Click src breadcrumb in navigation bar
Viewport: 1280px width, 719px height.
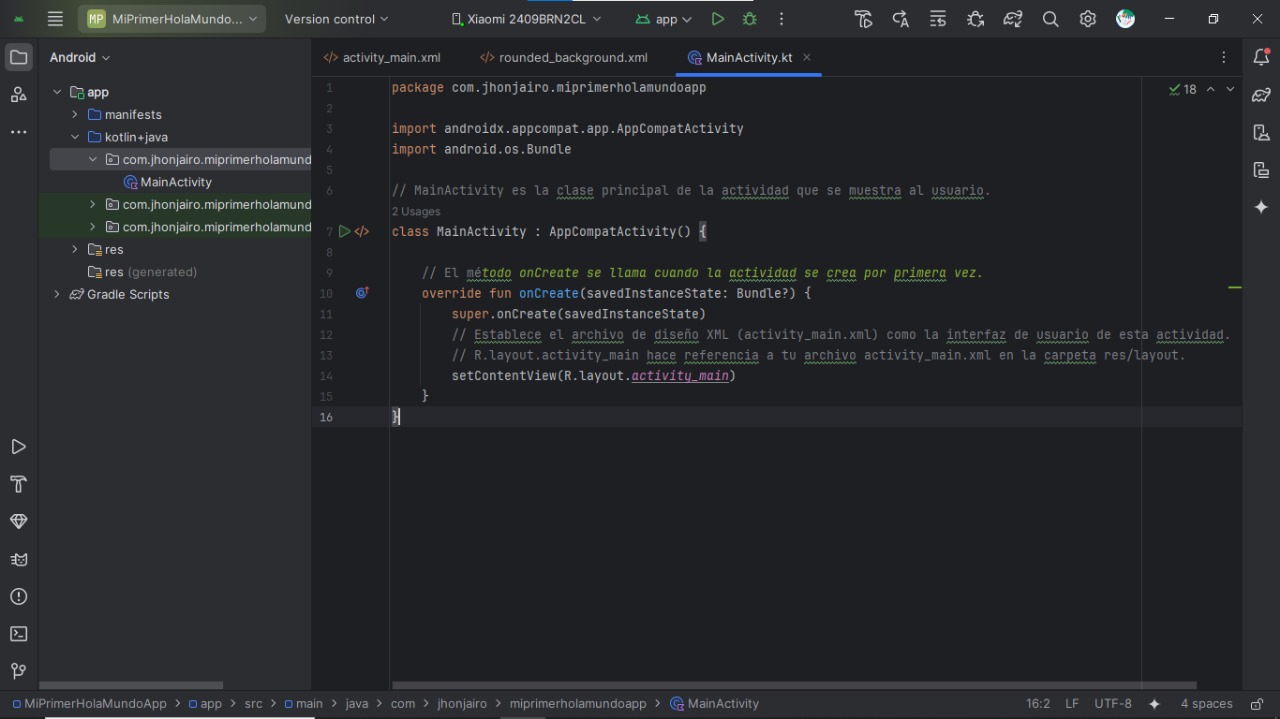pyautogui.click(x=254, y=704)
